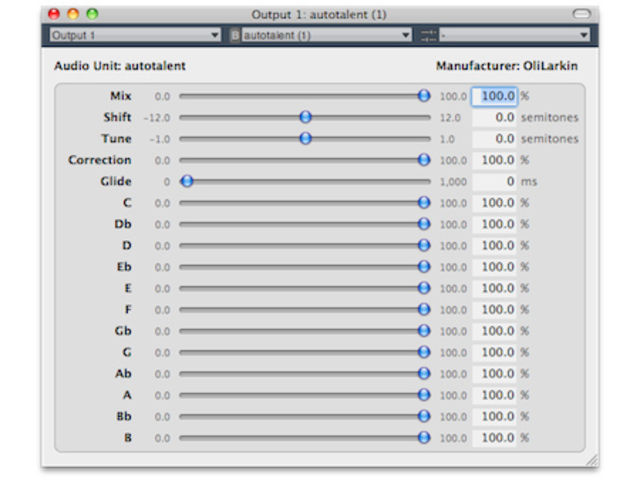
Task: Zoom the window with green button
Action: [92, 14]
